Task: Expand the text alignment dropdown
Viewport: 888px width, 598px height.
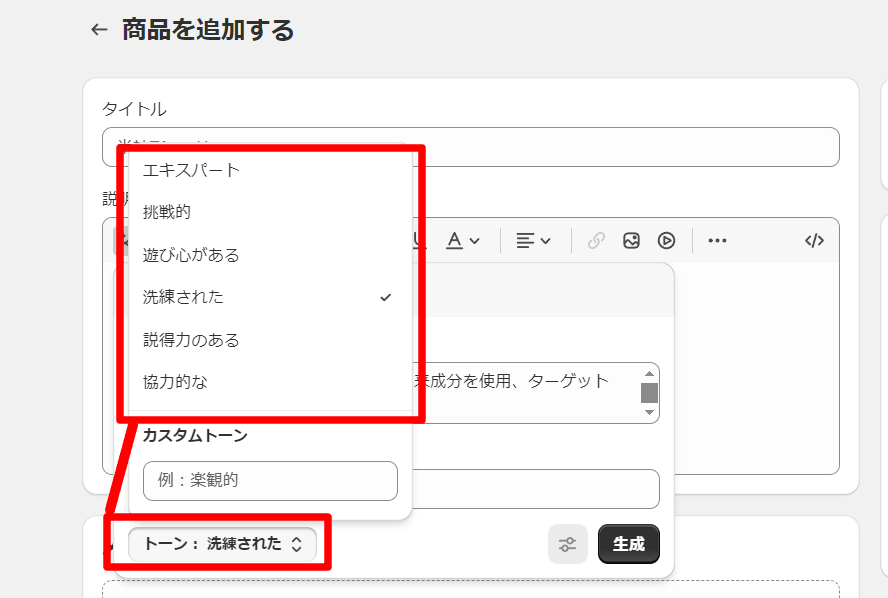Action: 533,240
